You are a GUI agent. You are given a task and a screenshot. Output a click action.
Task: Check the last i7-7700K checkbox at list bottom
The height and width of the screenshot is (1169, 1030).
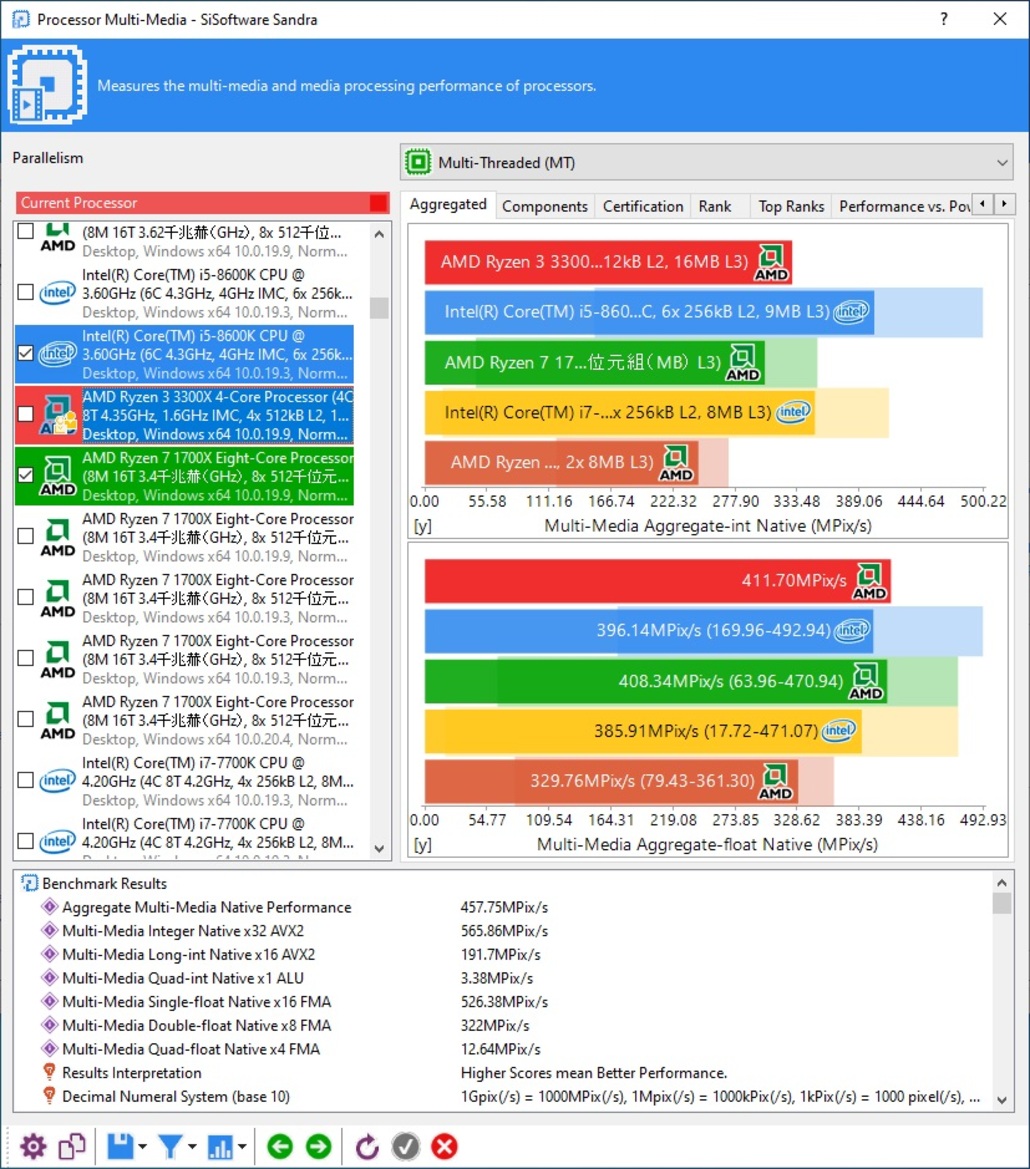coord(25,841)
